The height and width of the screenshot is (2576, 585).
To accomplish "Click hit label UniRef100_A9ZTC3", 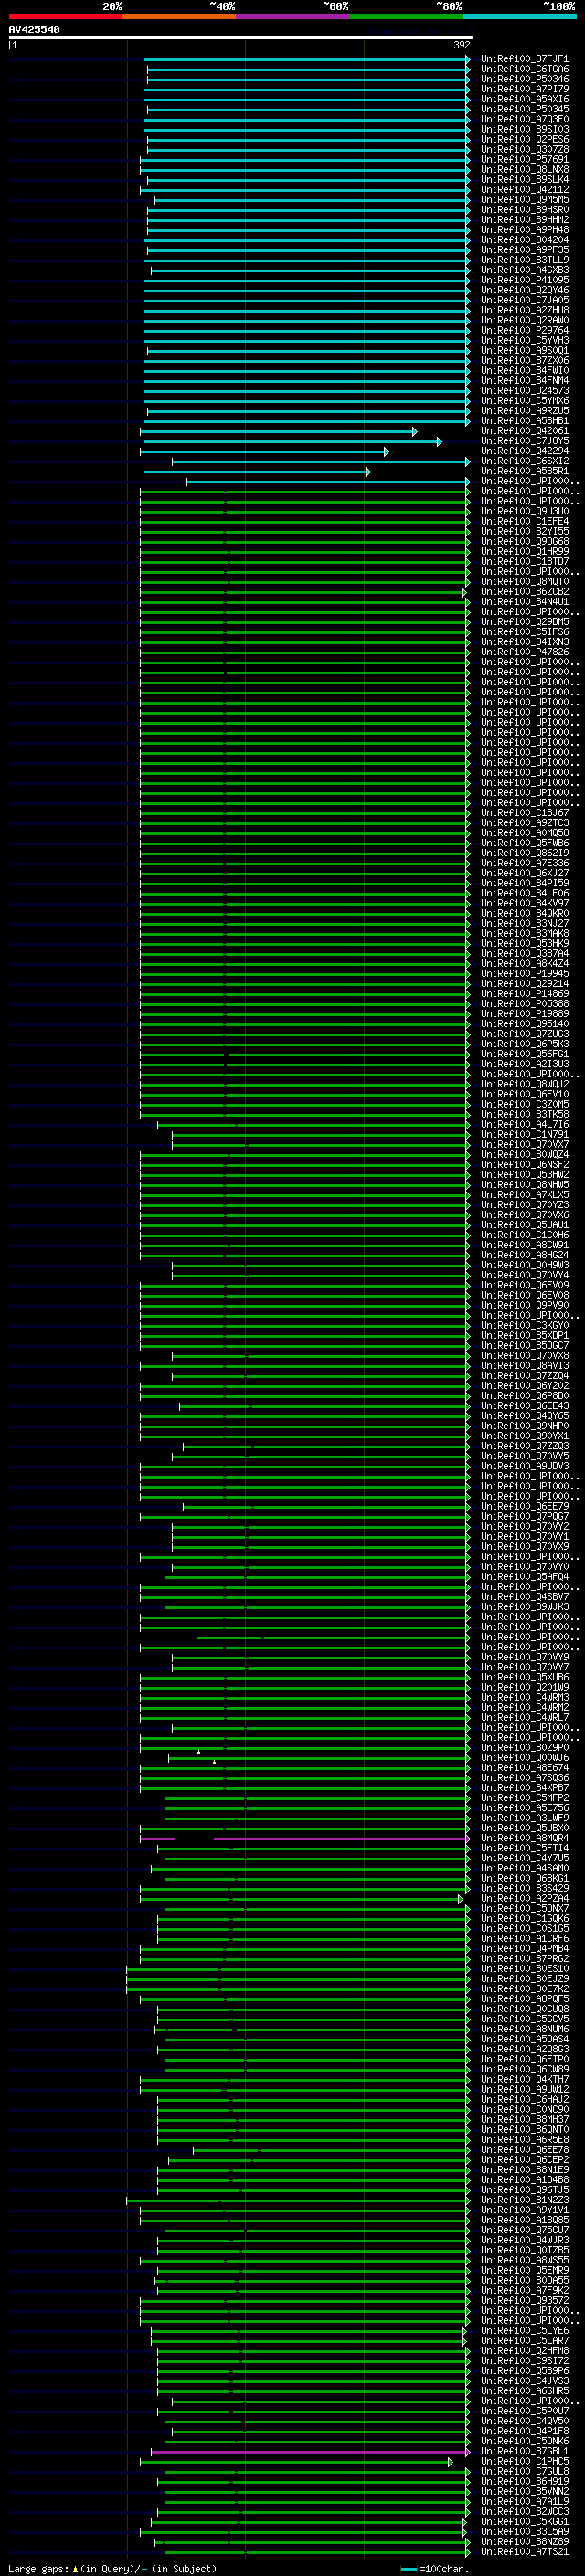I will [524, 822].
